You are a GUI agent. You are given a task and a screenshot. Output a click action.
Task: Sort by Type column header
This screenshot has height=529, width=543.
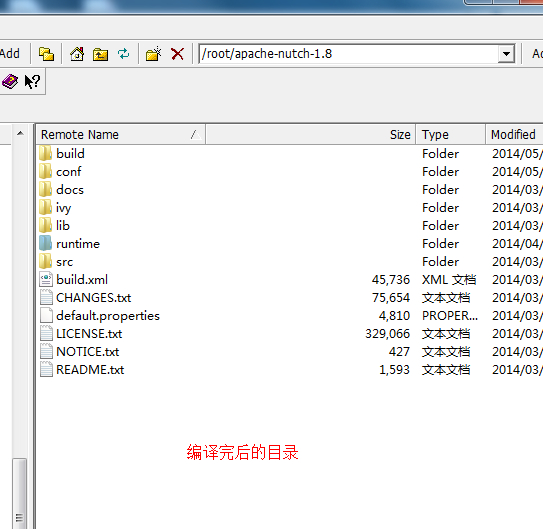tap(450, 134)
